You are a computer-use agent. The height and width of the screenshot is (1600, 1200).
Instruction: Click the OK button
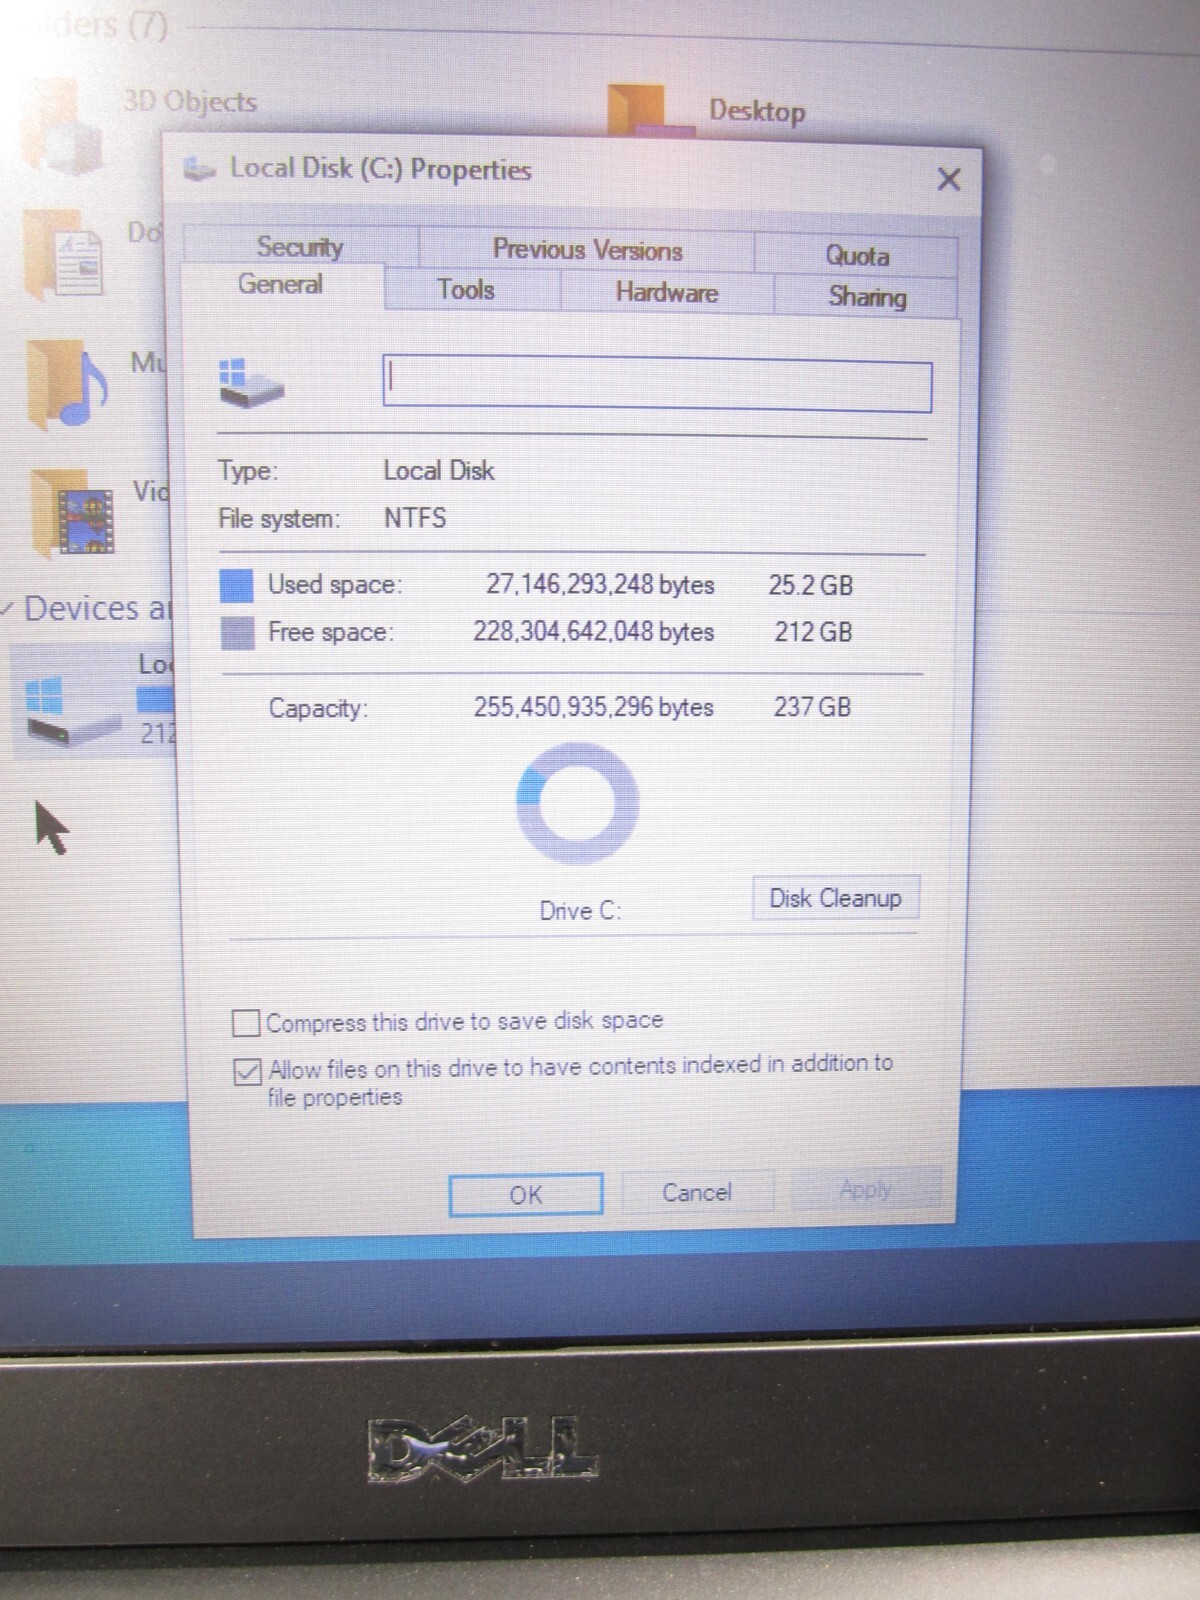tap(526, 1194)
